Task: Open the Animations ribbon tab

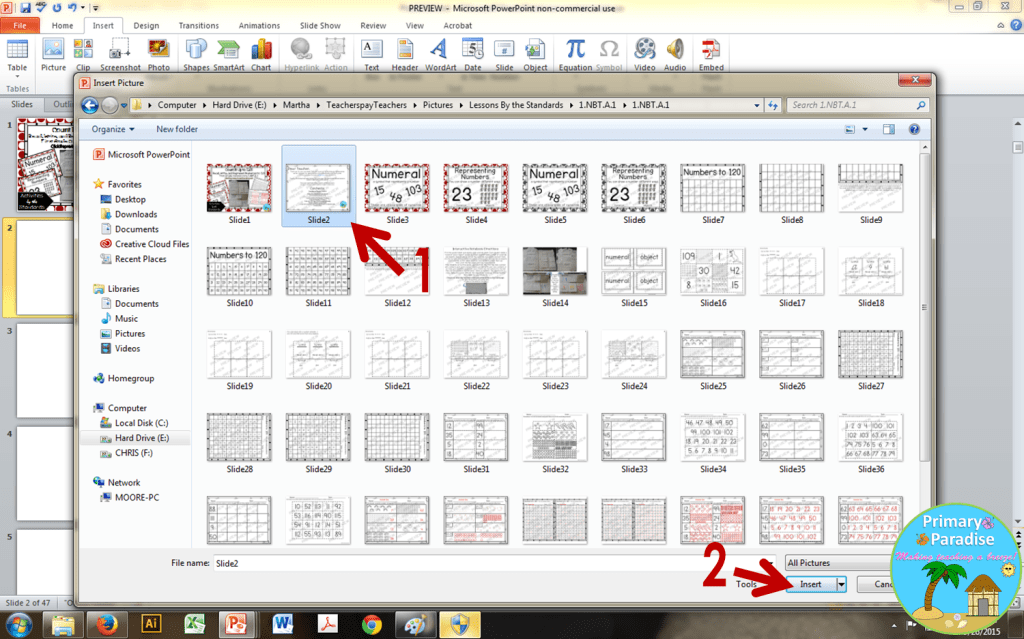Action: pos(259,25)
